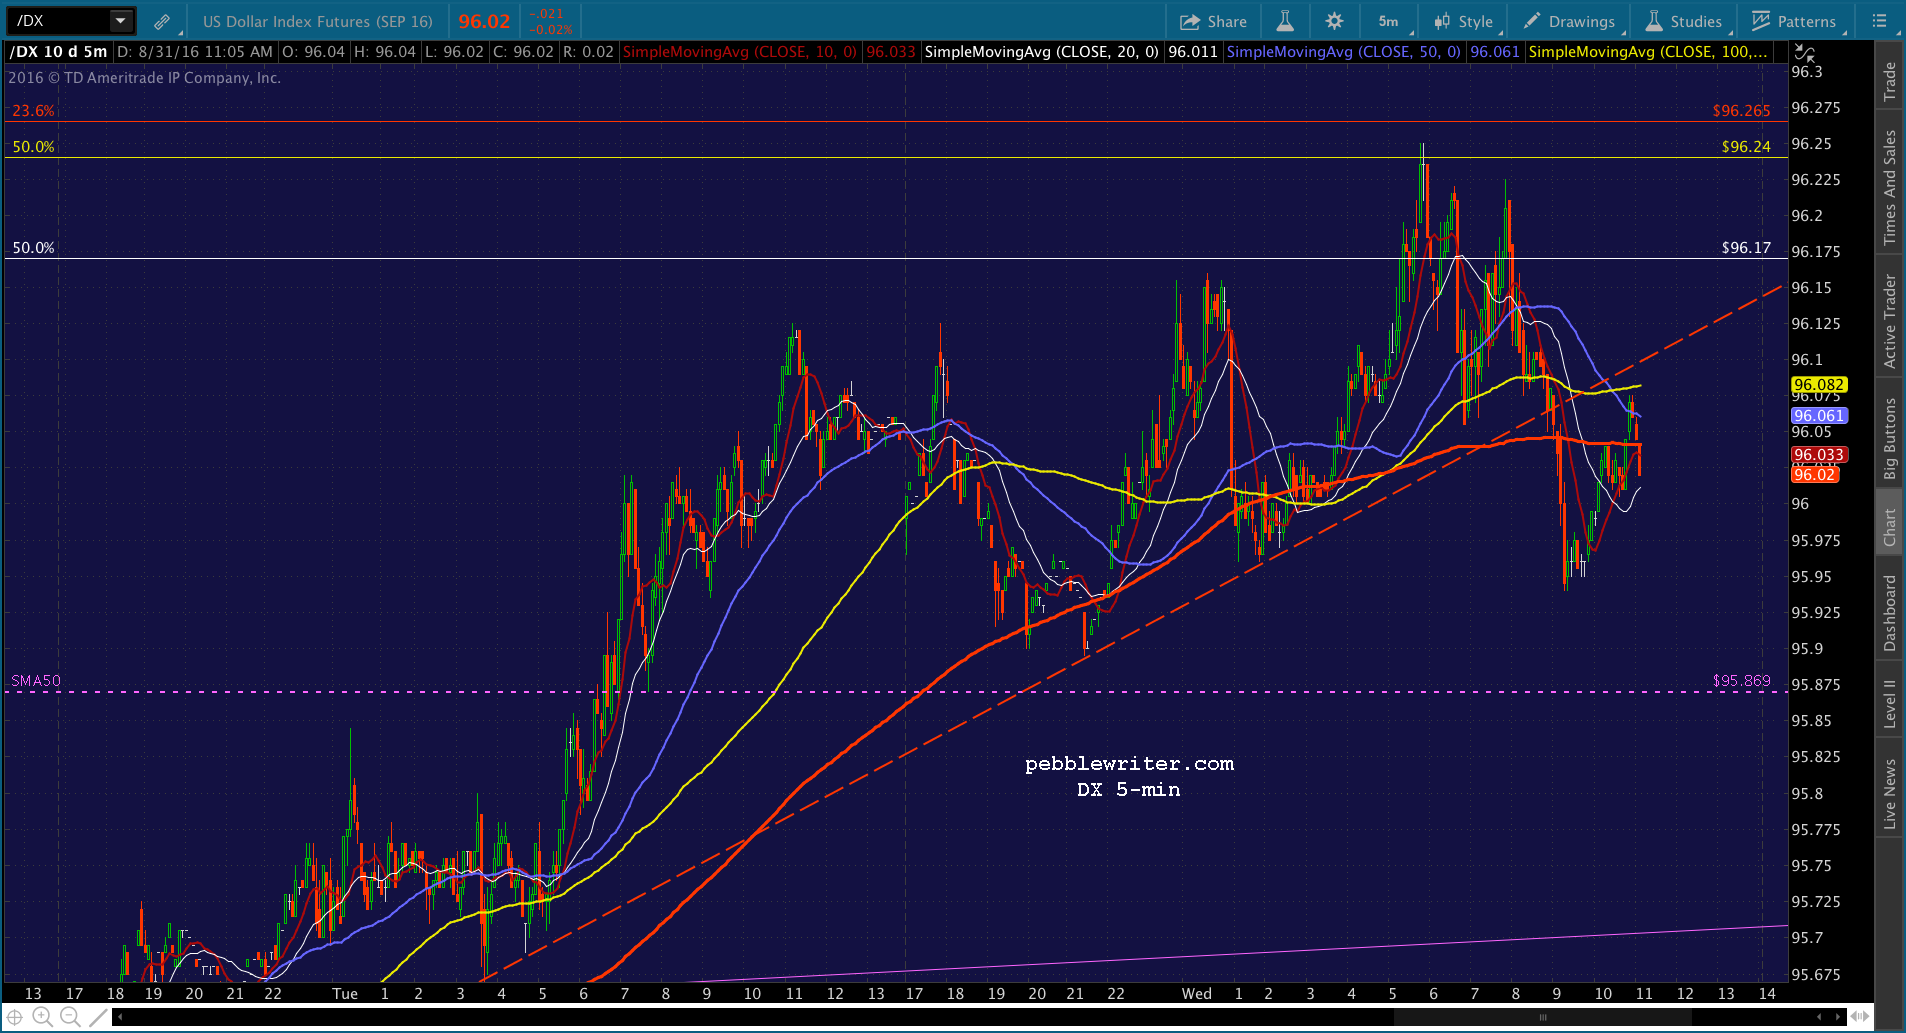Screen dimensions: 1906x1033
Task: Open the flask quick-study icon next to Share
Action: [1285, 21]
